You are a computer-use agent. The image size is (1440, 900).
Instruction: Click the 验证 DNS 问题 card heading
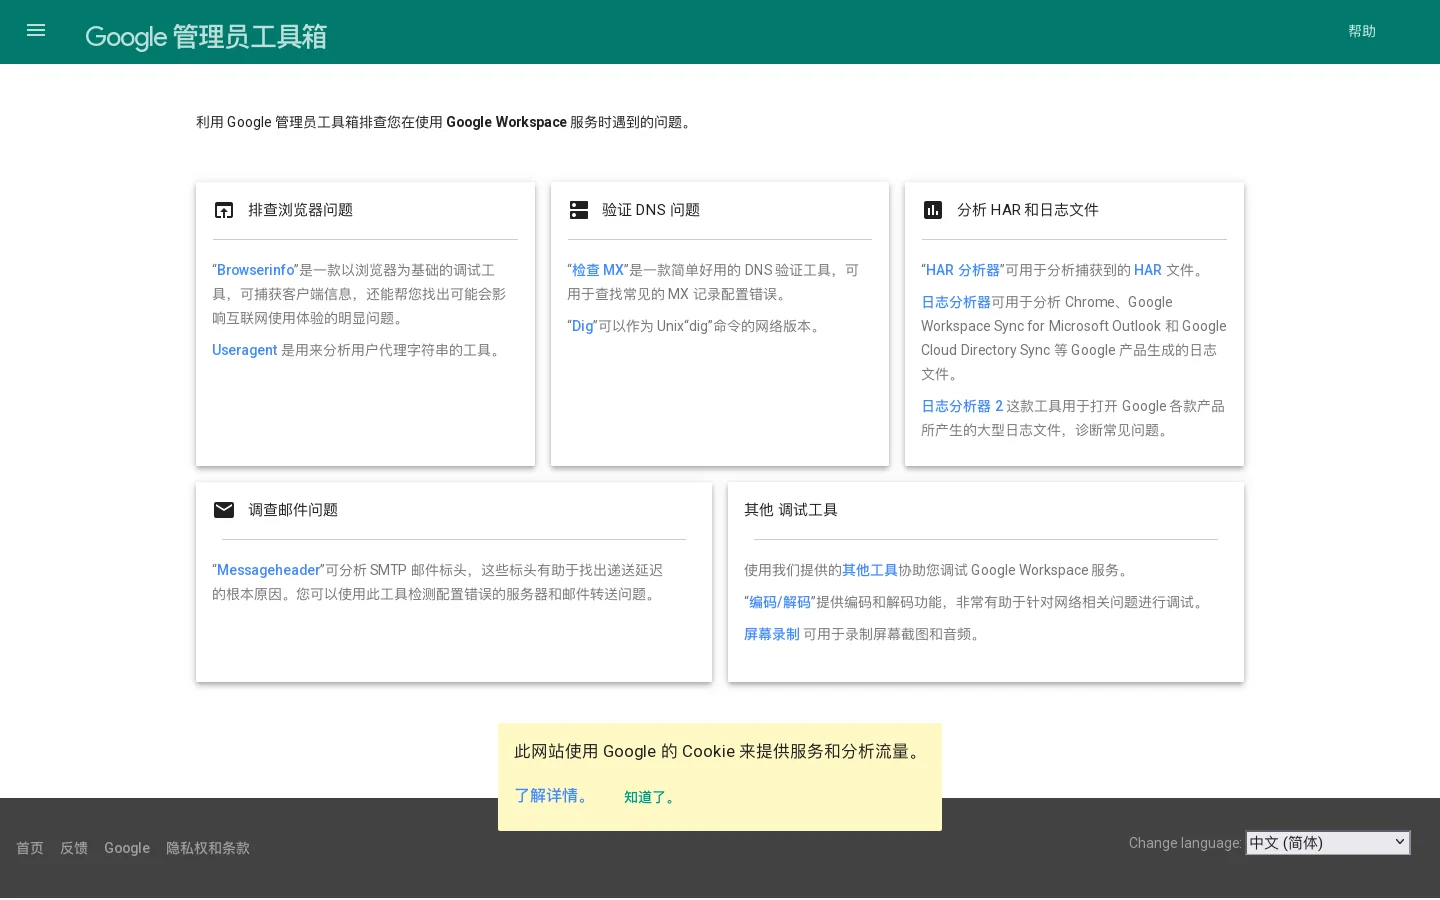651,210
